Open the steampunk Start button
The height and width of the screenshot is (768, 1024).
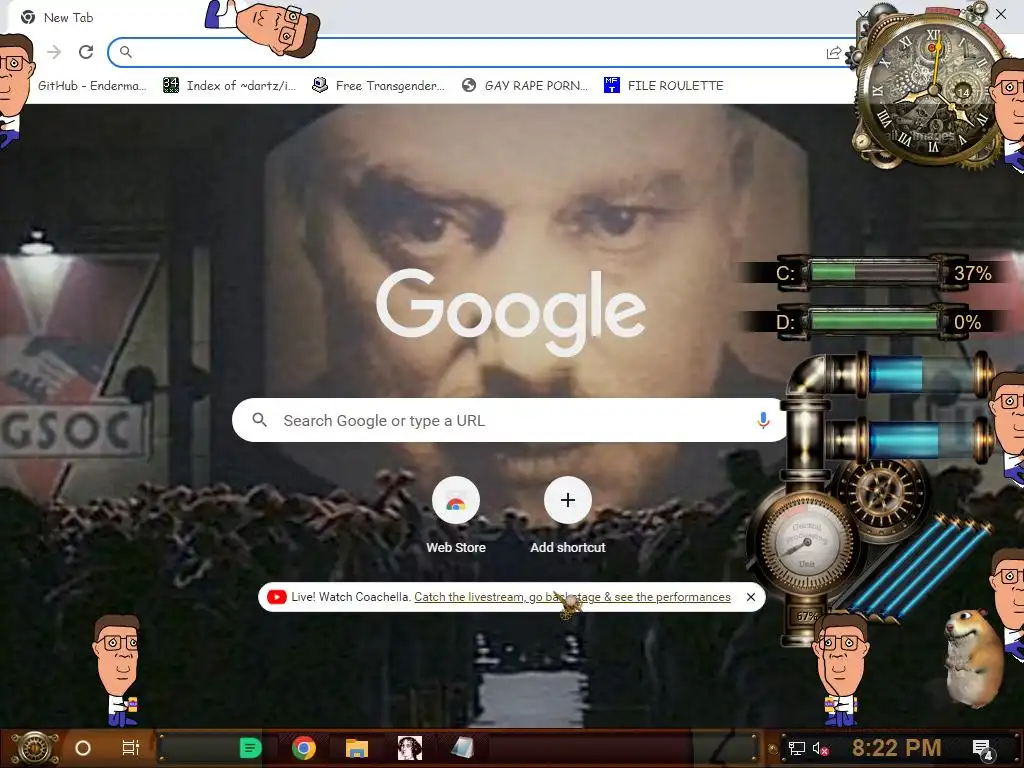(x=35, y=748)
